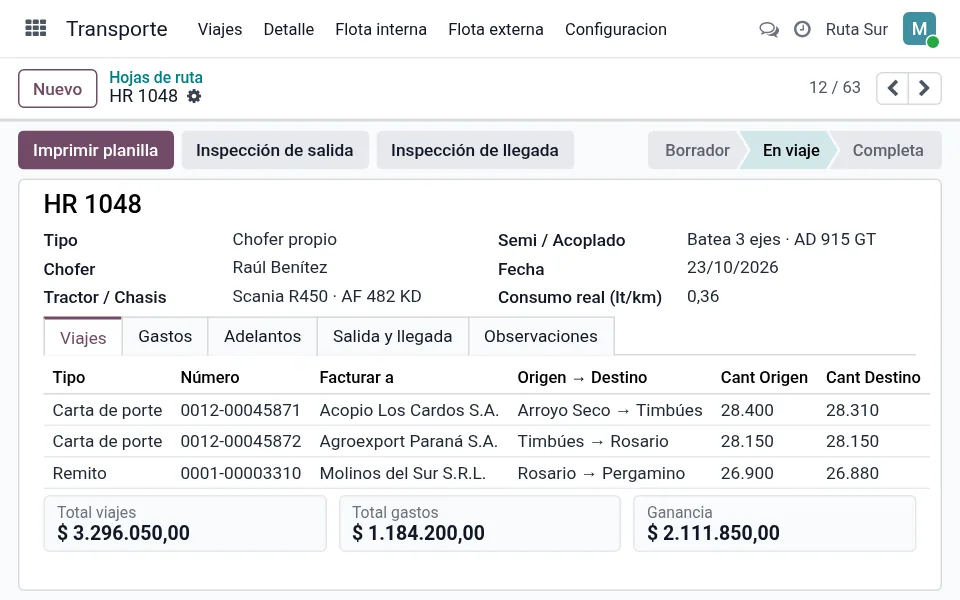Sort by Cant Origen column header
Screen dimensions: 960x600
(764, 377)
